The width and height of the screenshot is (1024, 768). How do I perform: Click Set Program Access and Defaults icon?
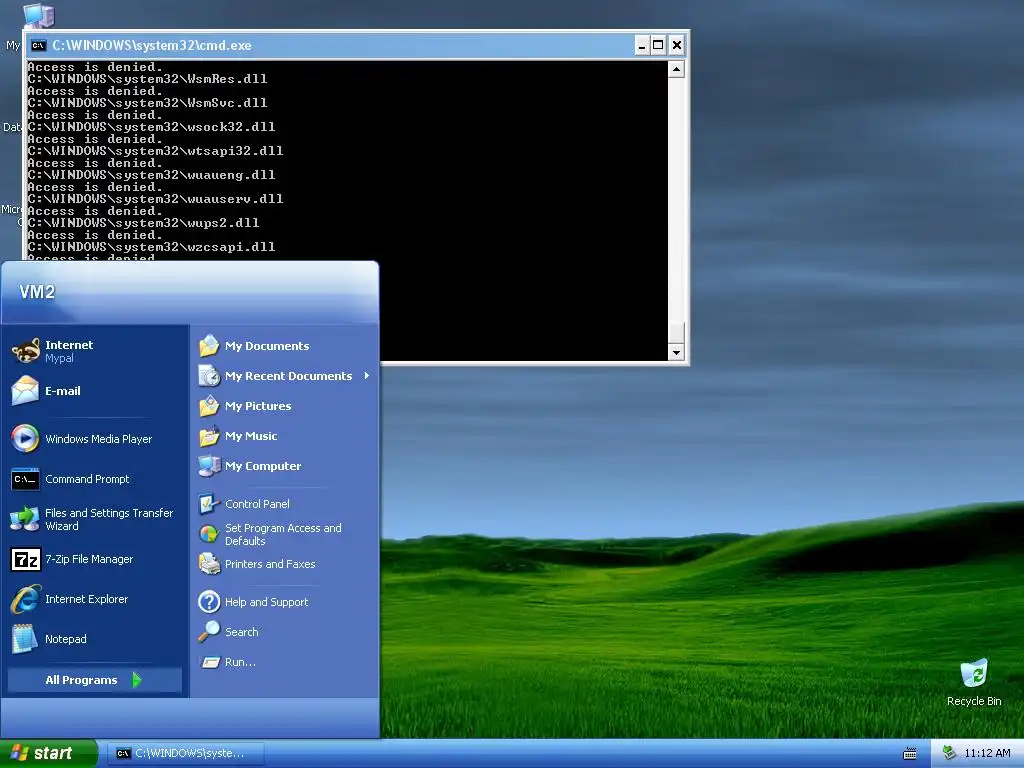[209, 534]
